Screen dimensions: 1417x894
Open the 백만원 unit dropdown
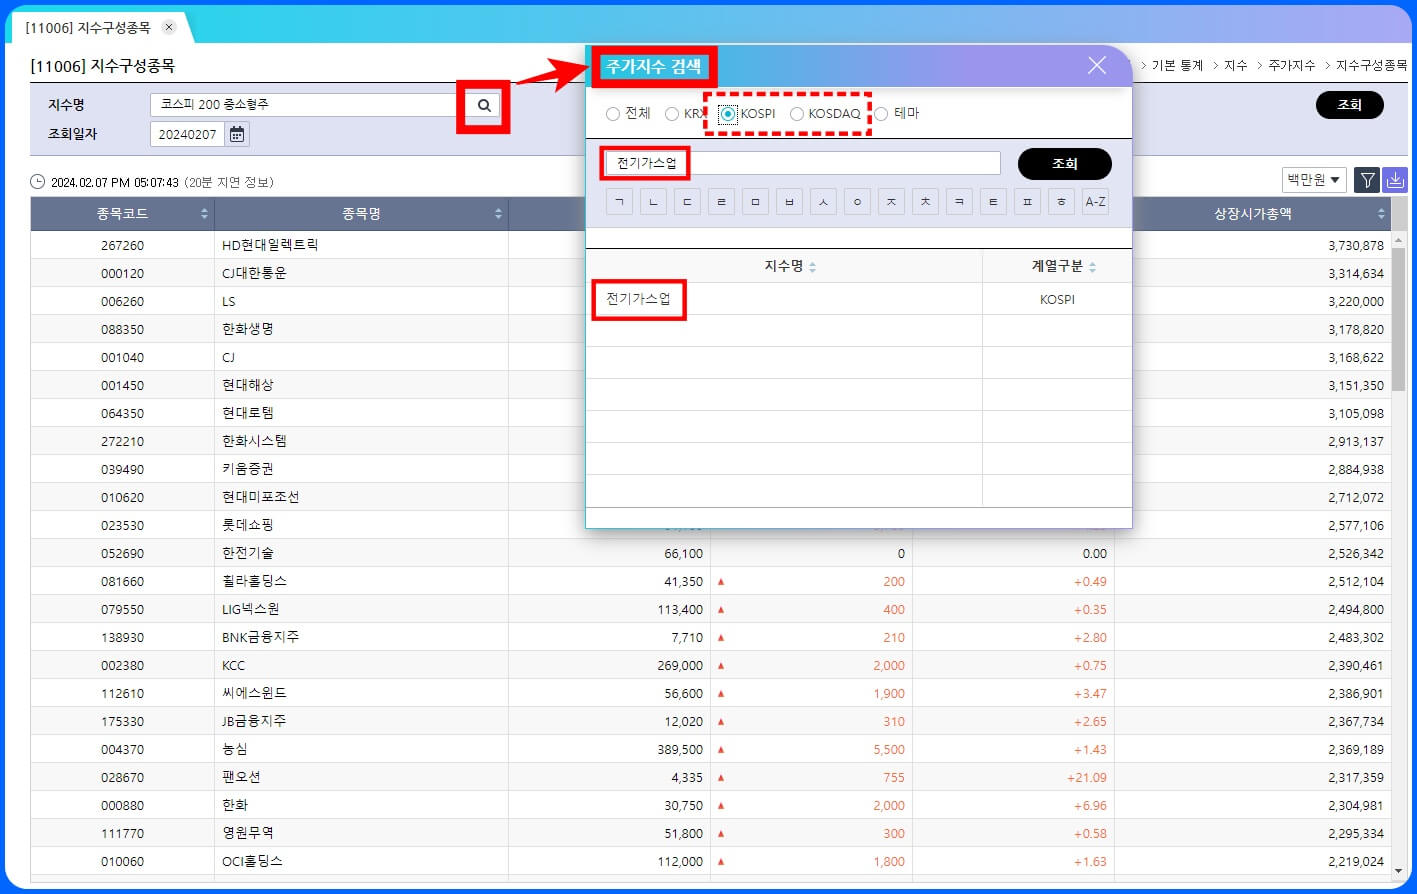click(1314, 180)
